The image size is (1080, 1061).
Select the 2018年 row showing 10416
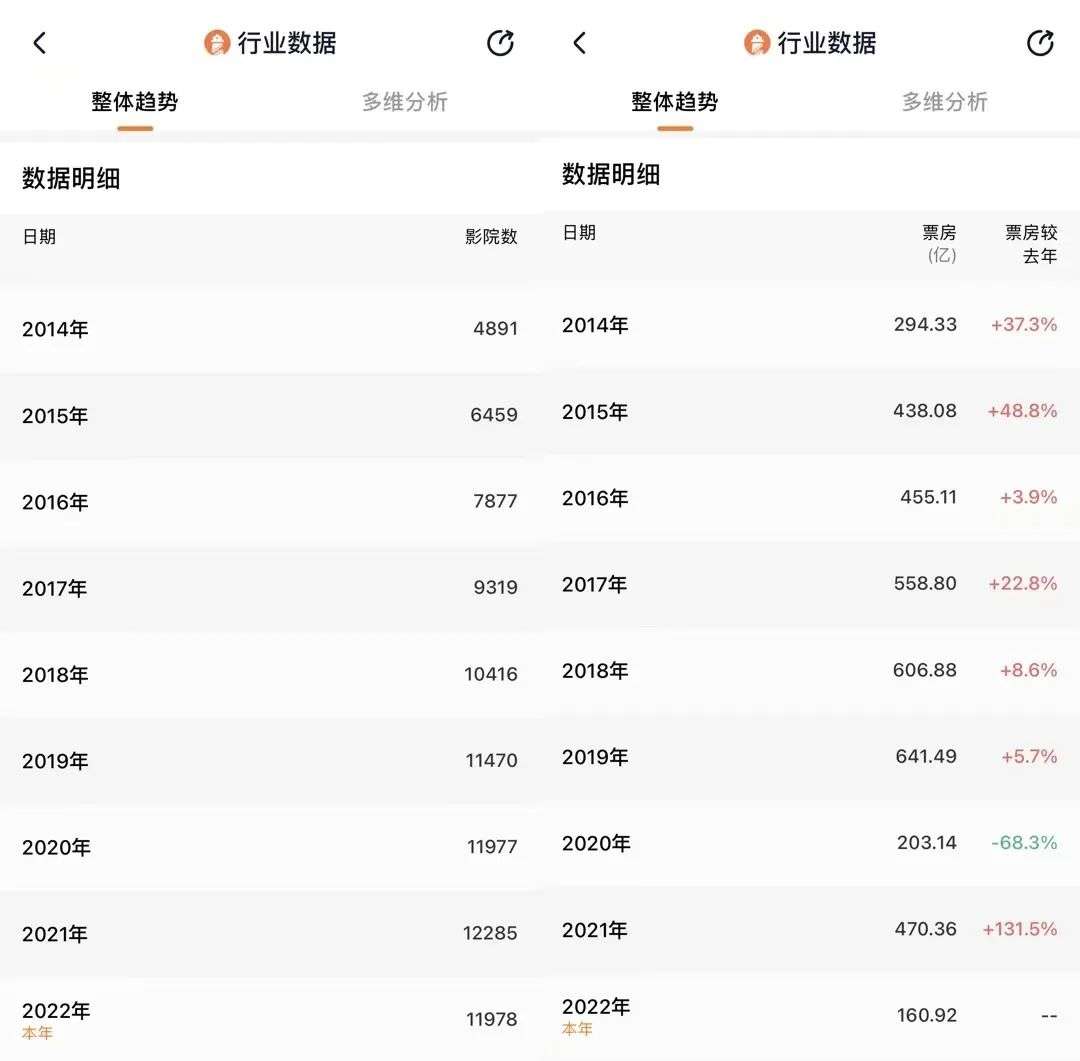click(270, 675)
